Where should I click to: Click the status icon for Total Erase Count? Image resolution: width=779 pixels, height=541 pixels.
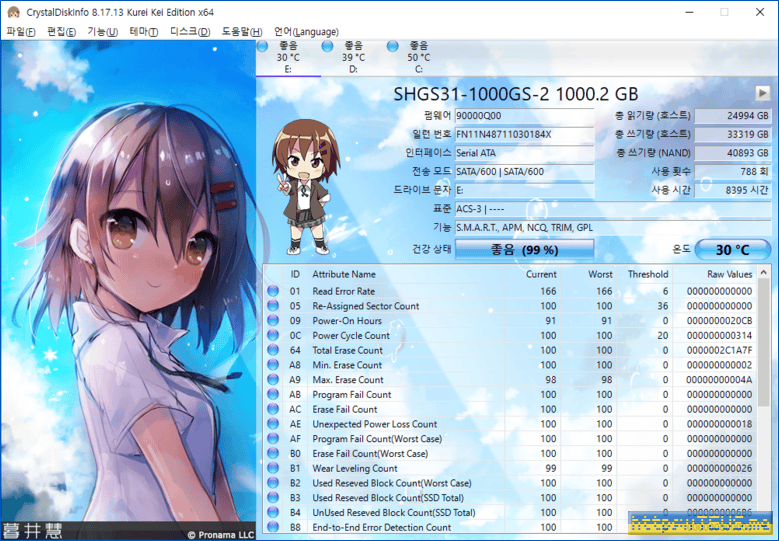273,350
